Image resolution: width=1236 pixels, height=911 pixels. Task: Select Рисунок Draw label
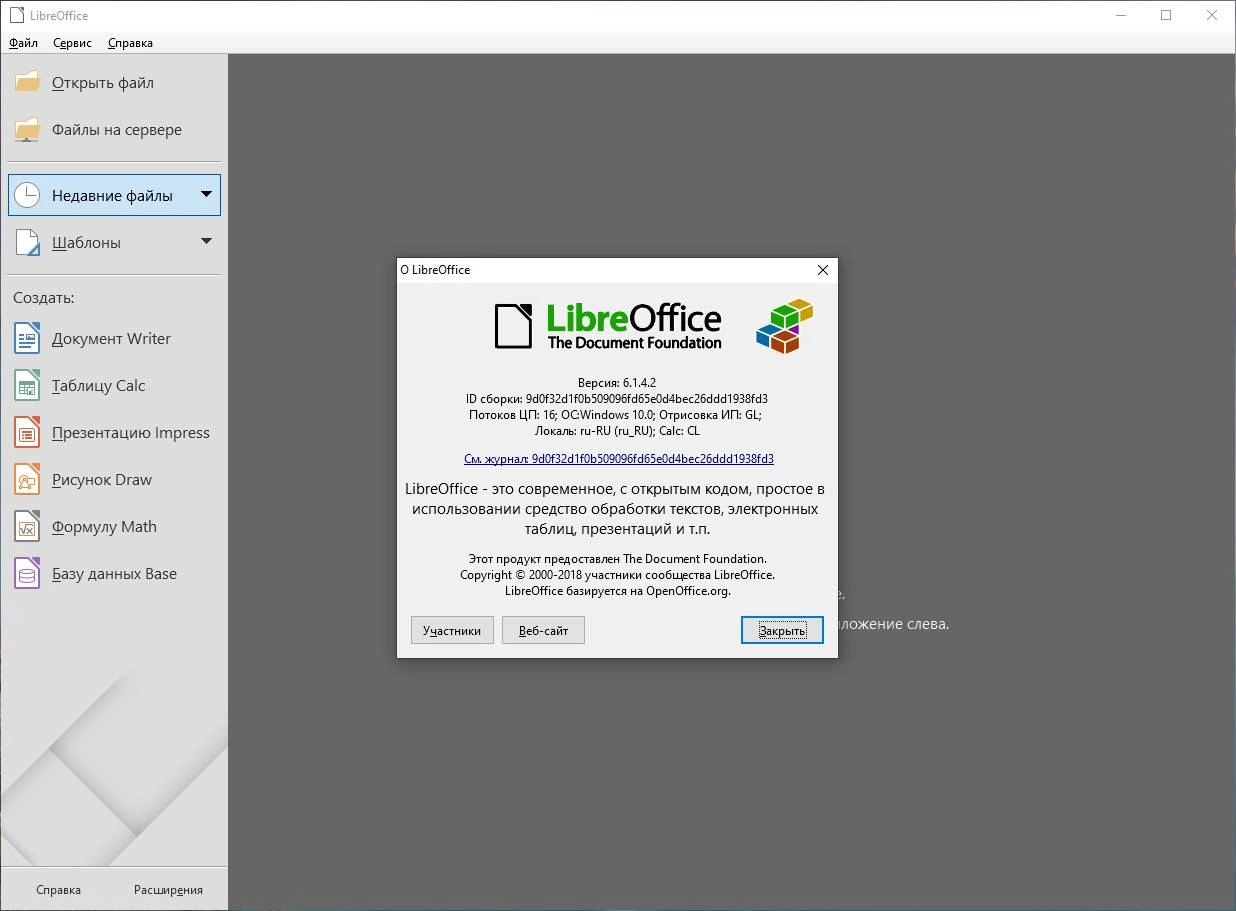click(x=102, y=480)
